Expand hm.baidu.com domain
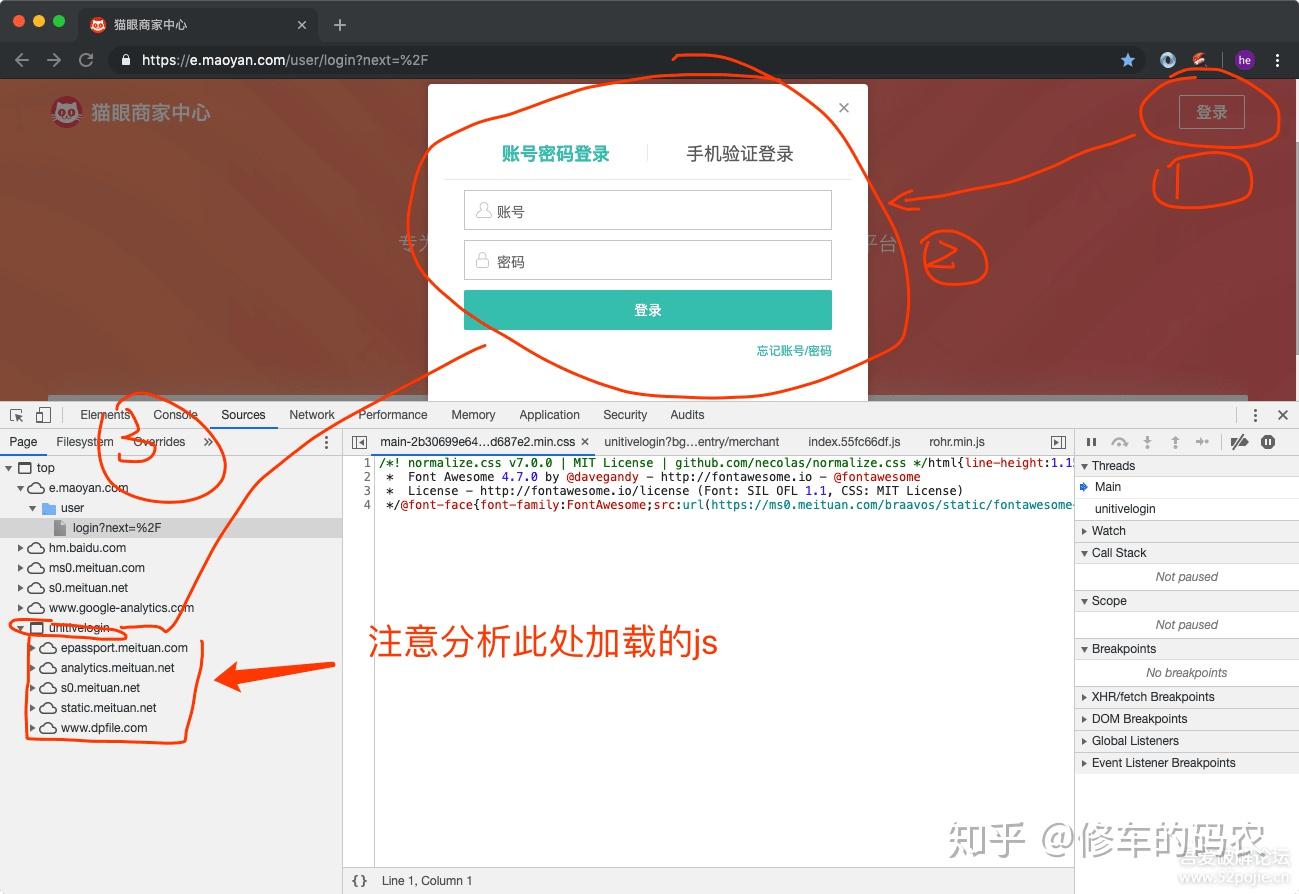This screenshot has width=1299, height=894. tap(21, 548)
